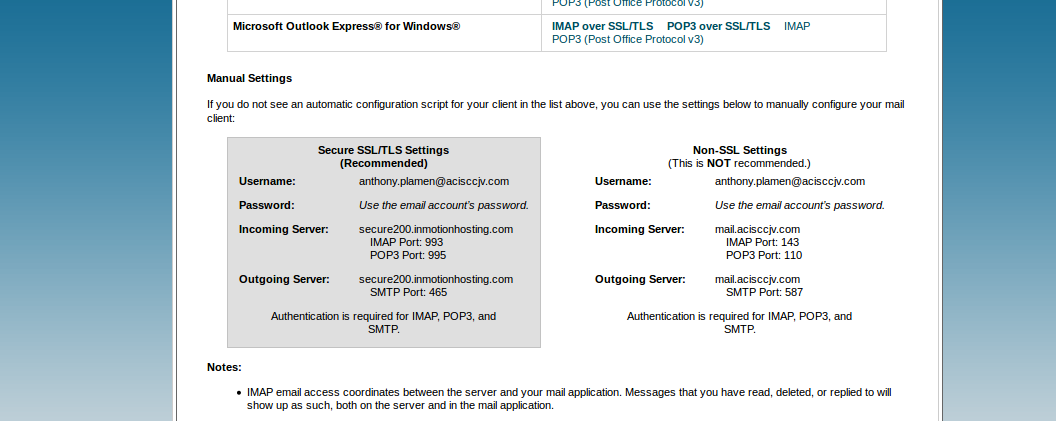
Task: Click POP3 (Post Office Protocol v3) under Outlook Express
Action: tap(627, 39)
